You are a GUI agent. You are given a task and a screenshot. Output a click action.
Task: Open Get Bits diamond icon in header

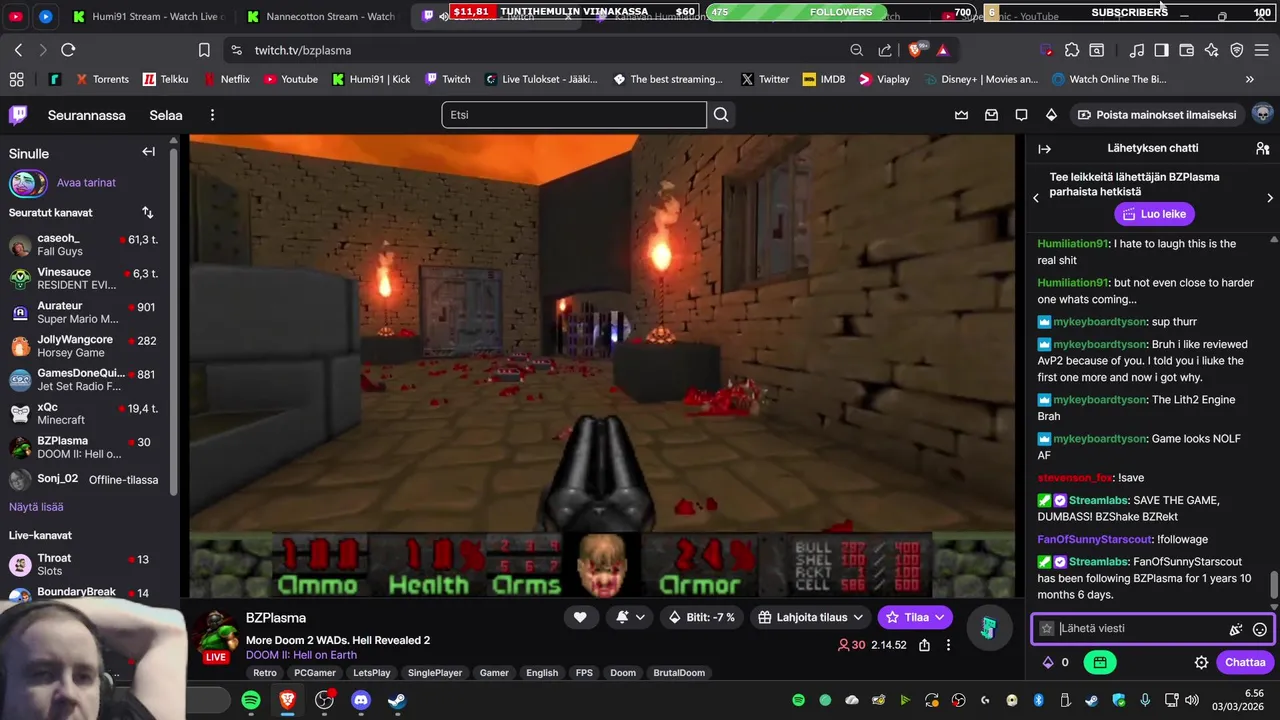pos(1051,115)
